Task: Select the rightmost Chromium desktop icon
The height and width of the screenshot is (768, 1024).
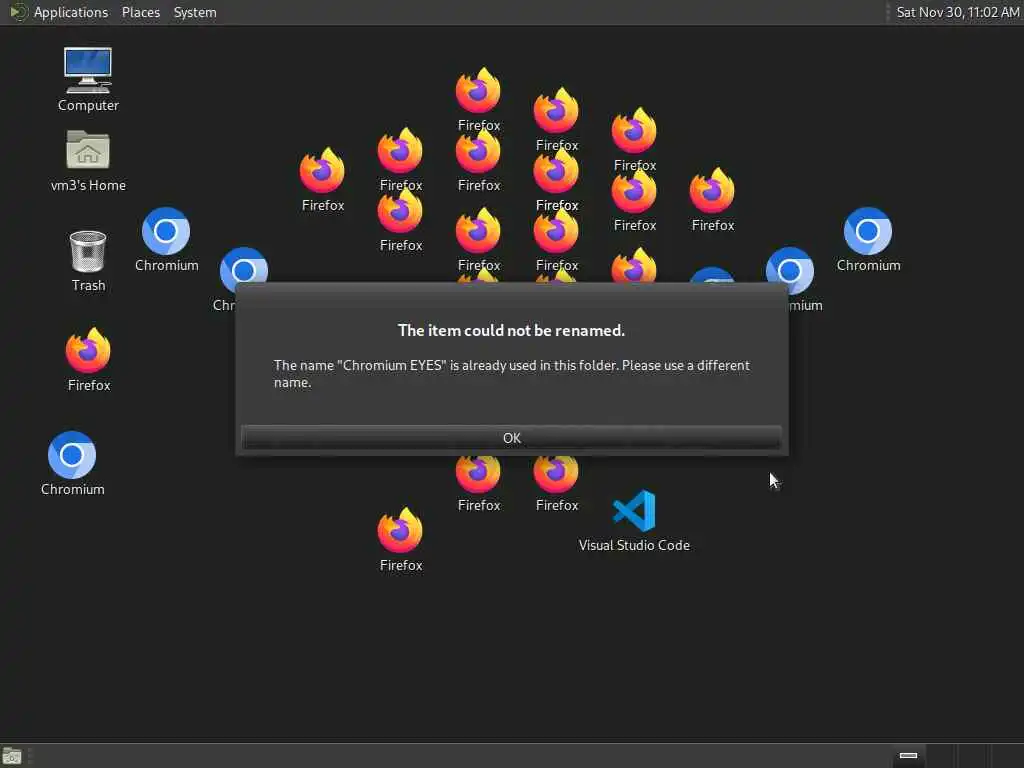Action: (868, 231)
